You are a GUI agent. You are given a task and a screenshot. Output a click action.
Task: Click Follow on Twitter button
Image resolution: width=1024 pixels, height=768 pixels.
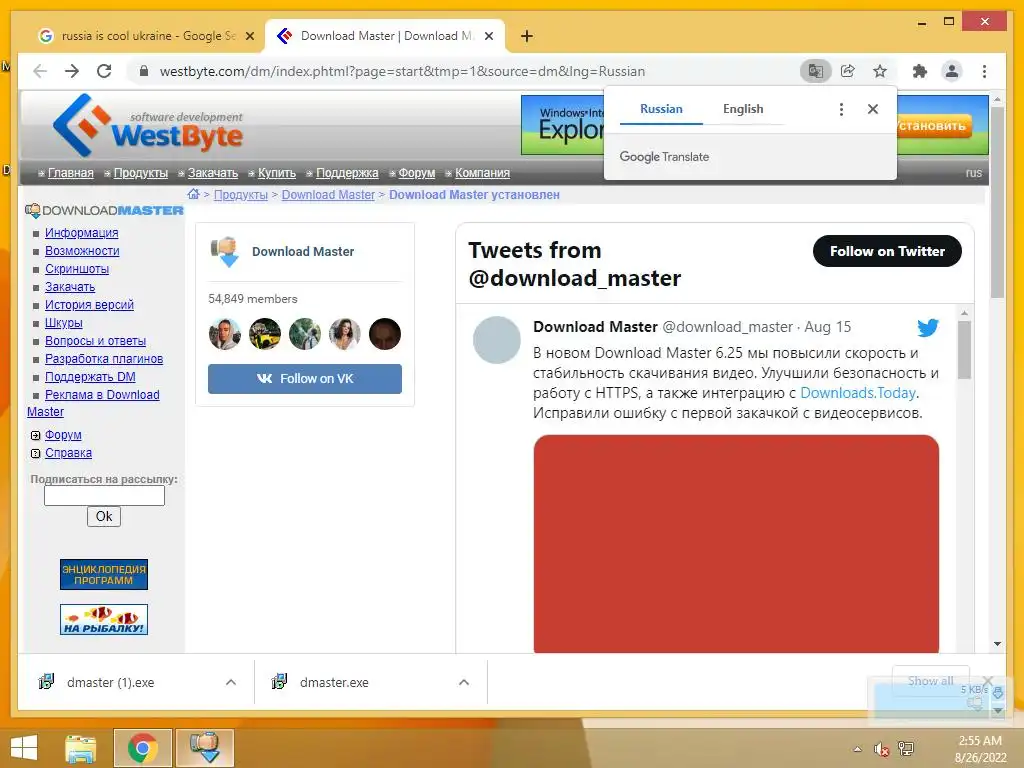887,251
